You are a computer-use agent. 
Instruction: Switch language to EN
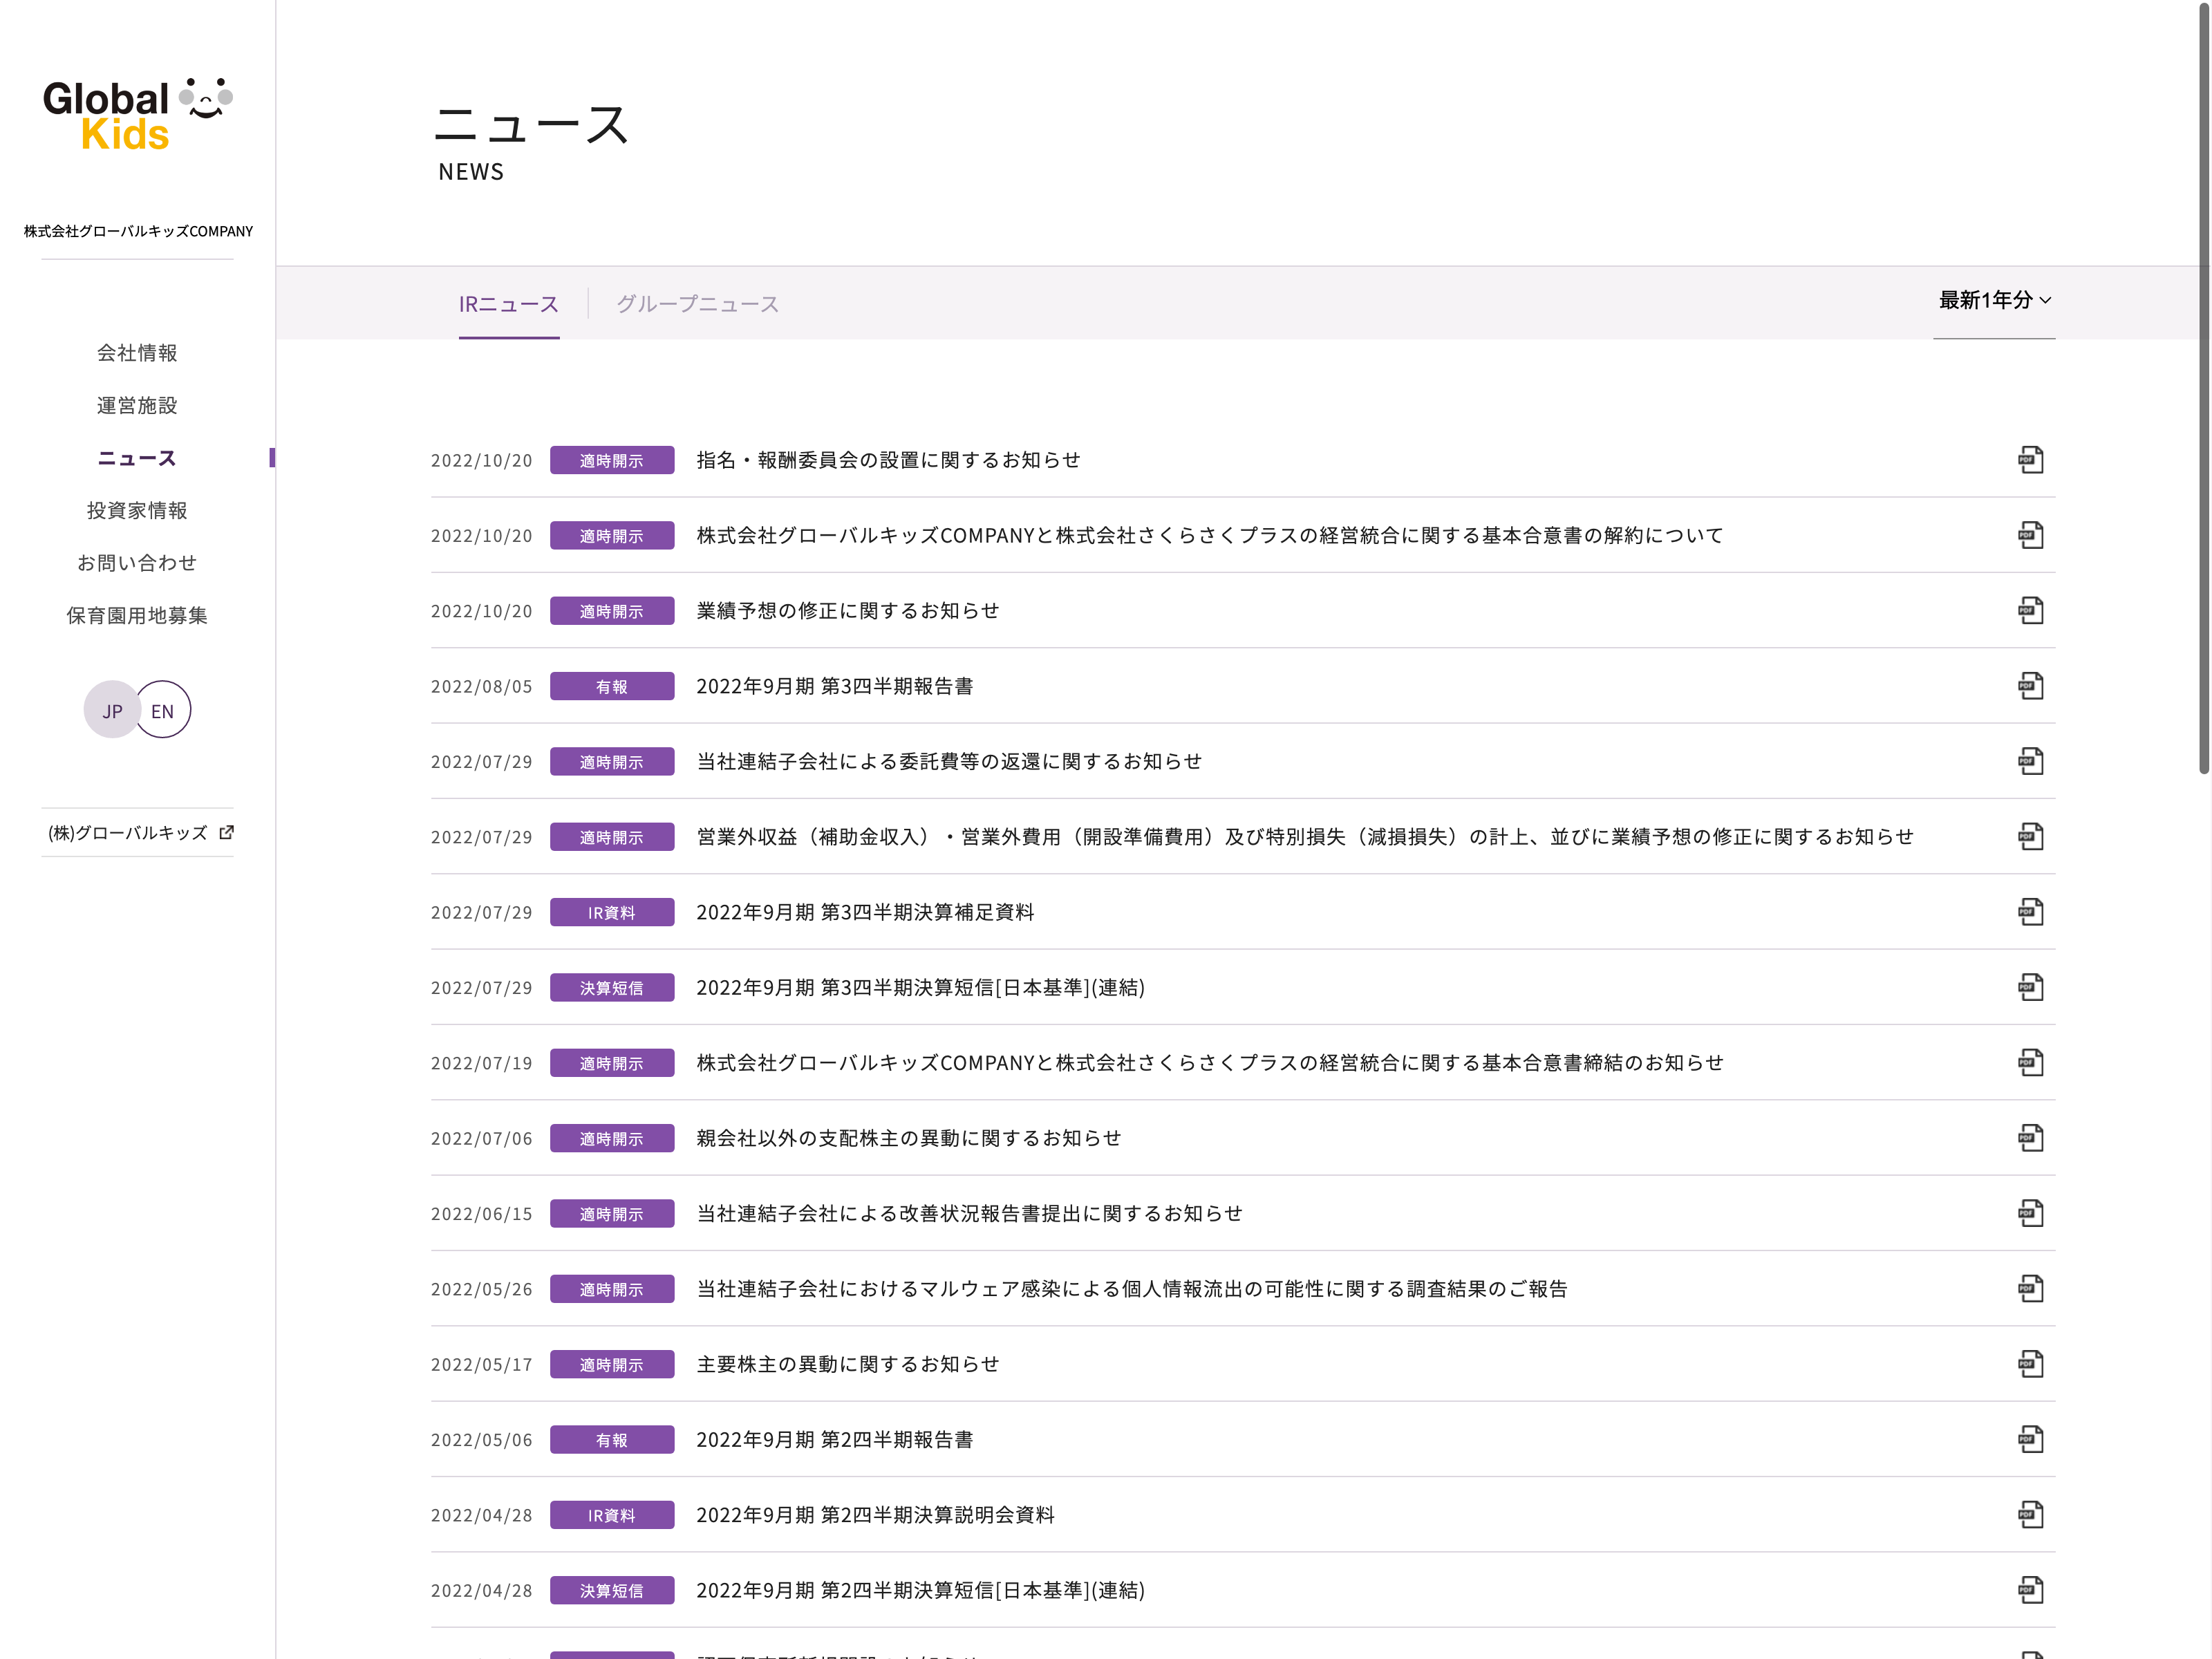[163, 710]
